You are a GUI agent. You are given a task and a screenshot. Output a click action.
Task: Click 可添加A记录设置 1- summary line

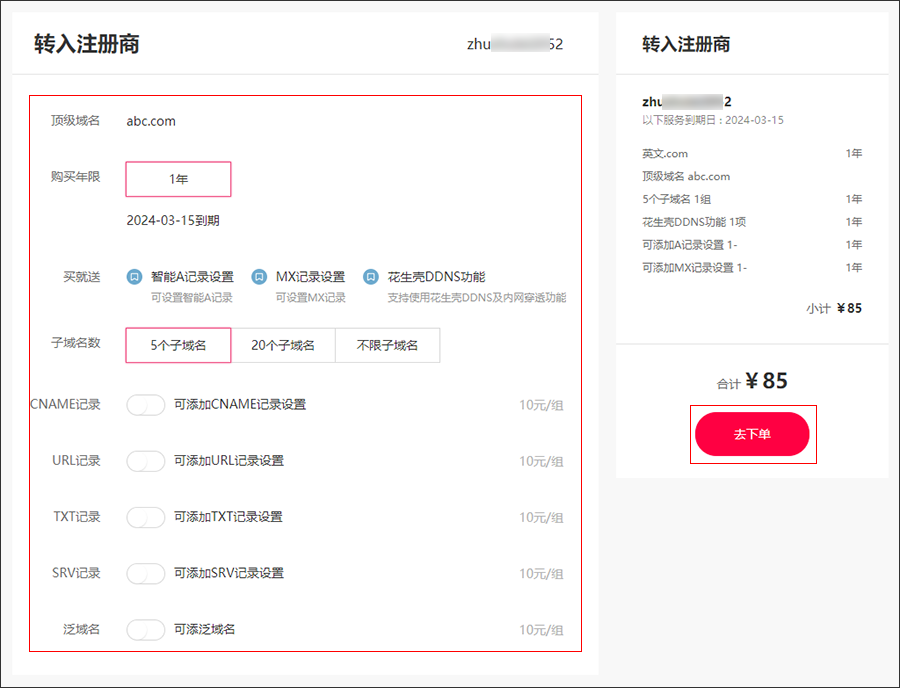689,245
